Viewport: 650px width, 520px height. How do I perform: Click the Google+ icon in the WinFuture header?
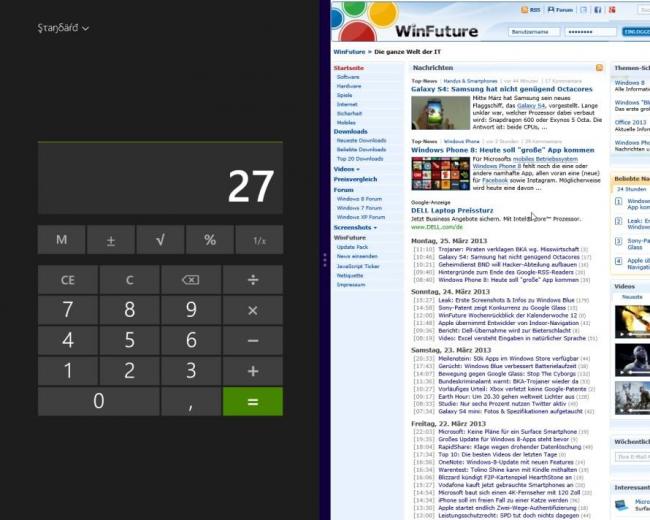[612, 10]
